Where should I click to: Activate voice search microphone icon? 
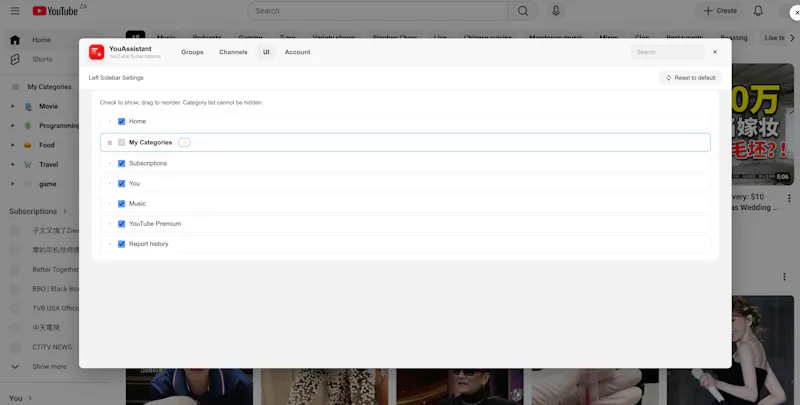(x=556, y=11)
